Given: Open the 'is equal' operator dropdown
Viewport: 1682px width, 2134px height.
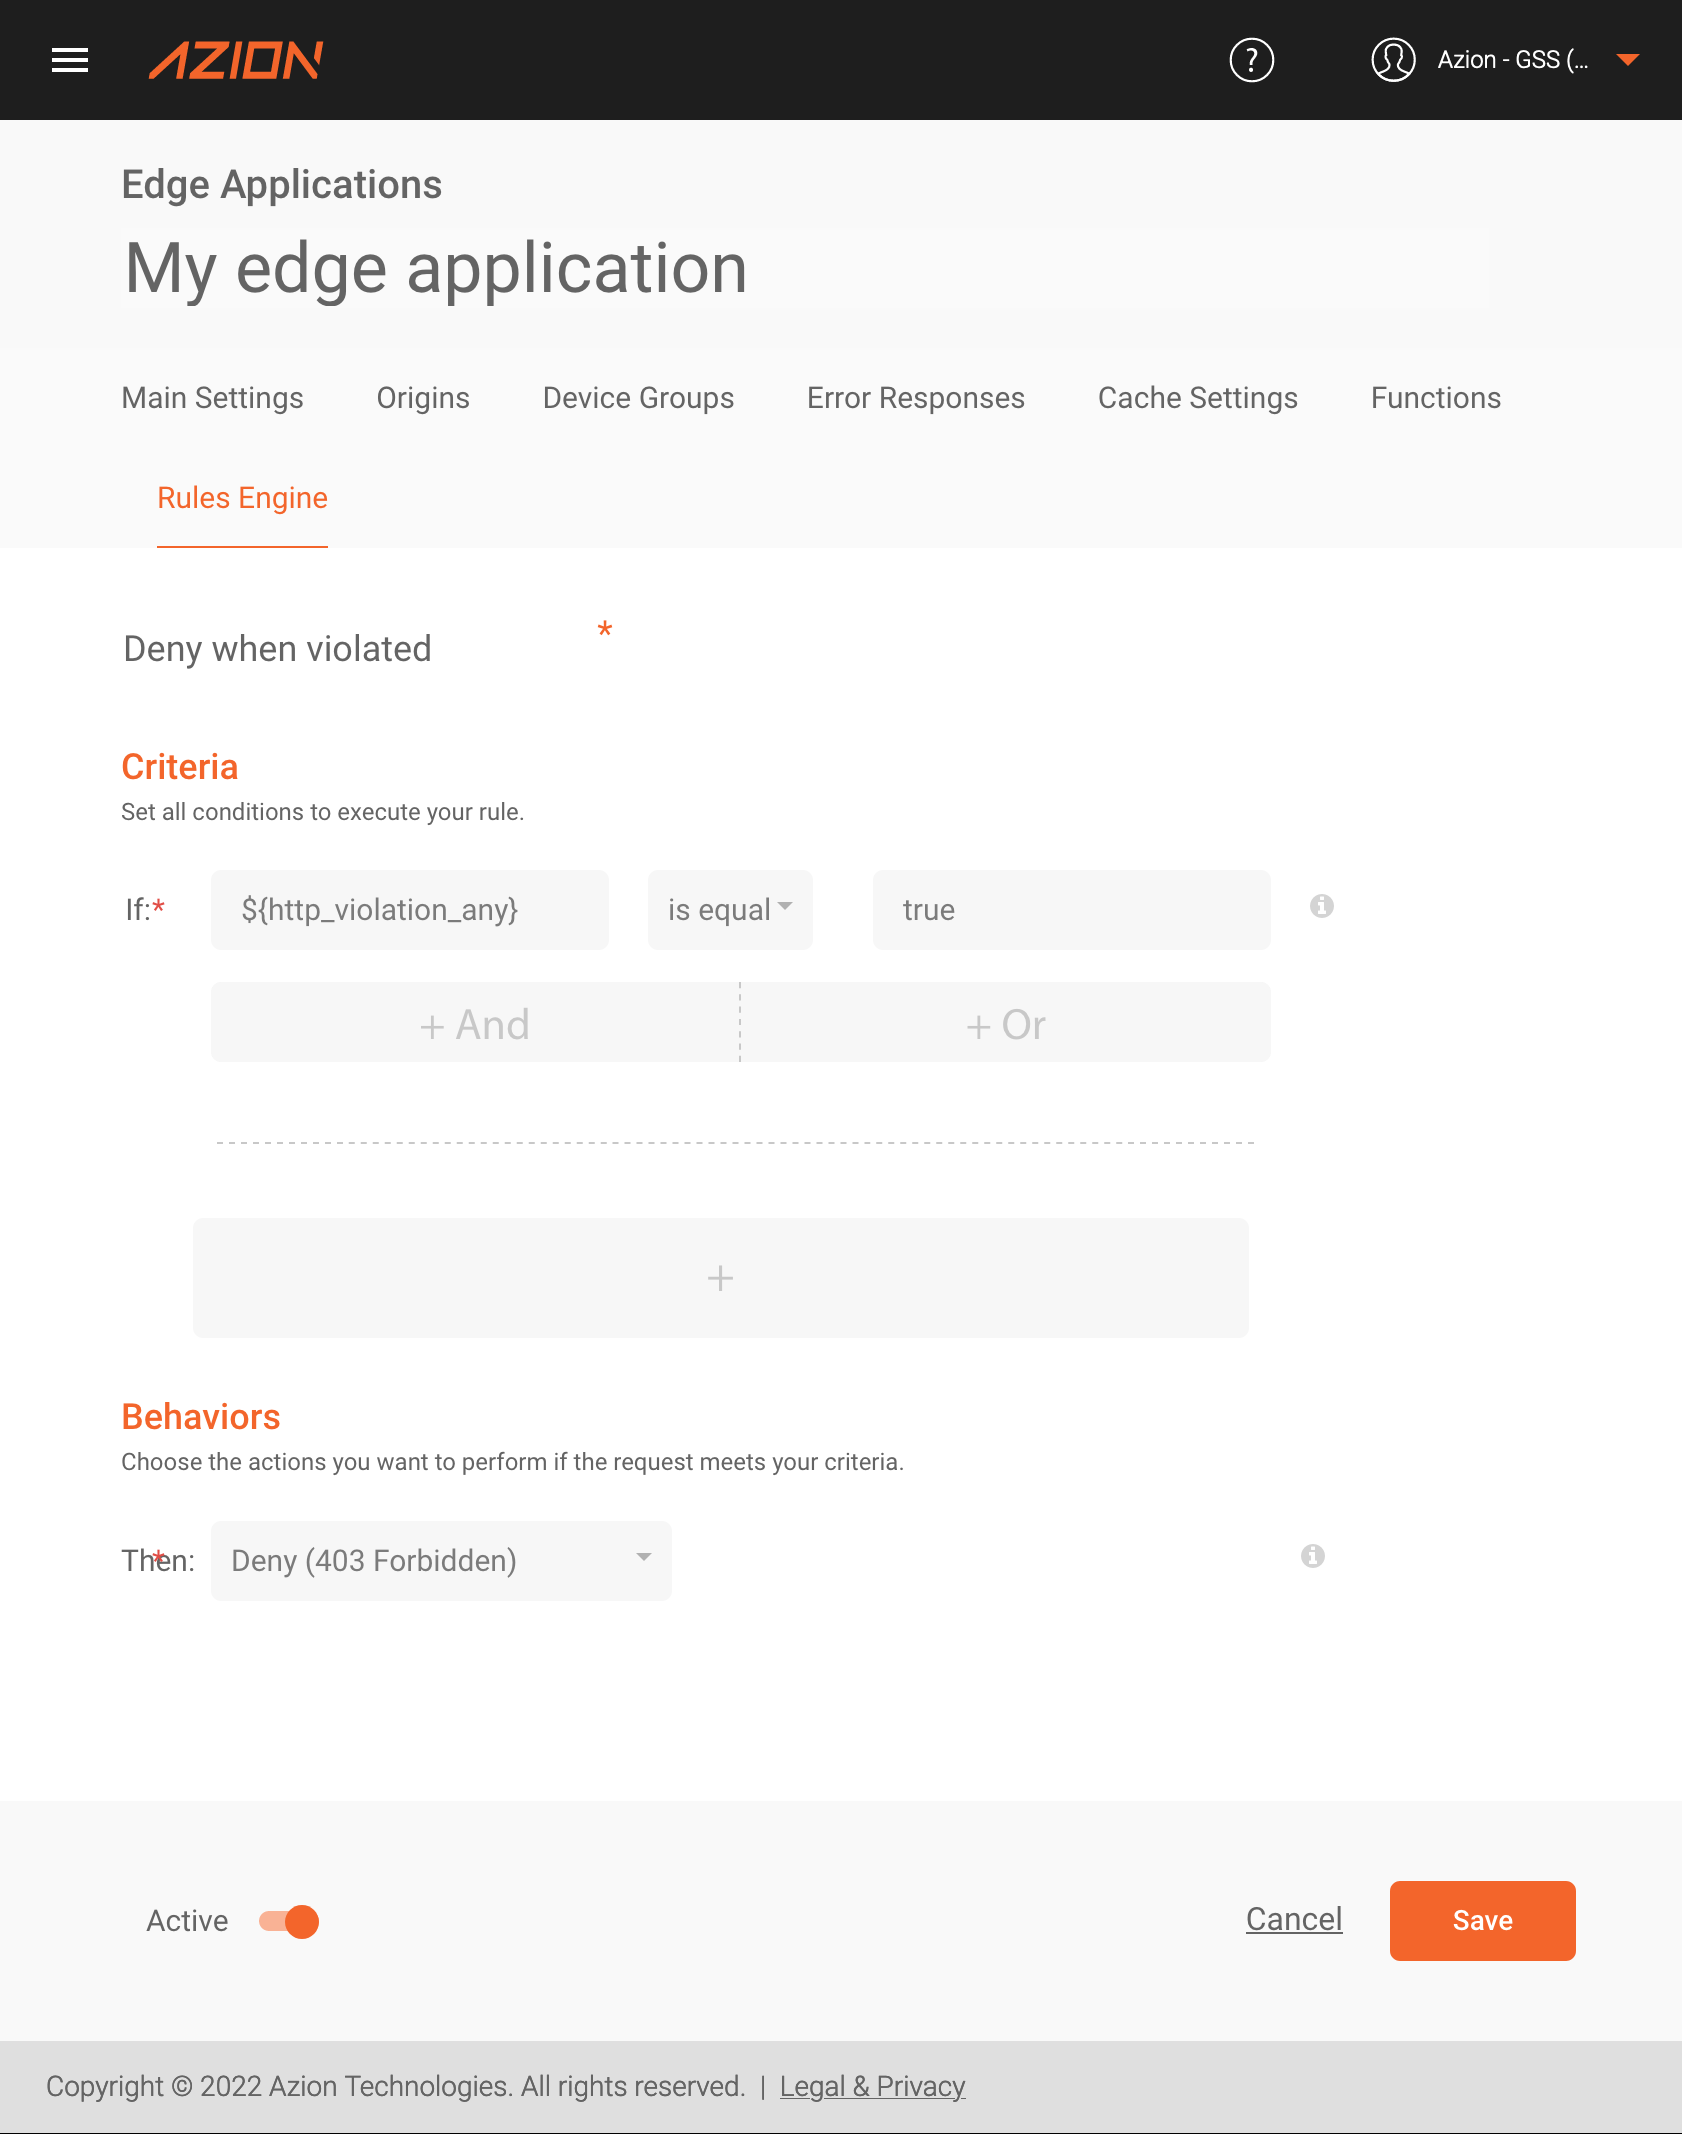Looking at the screenshot, I should click(x=730, y=910).
